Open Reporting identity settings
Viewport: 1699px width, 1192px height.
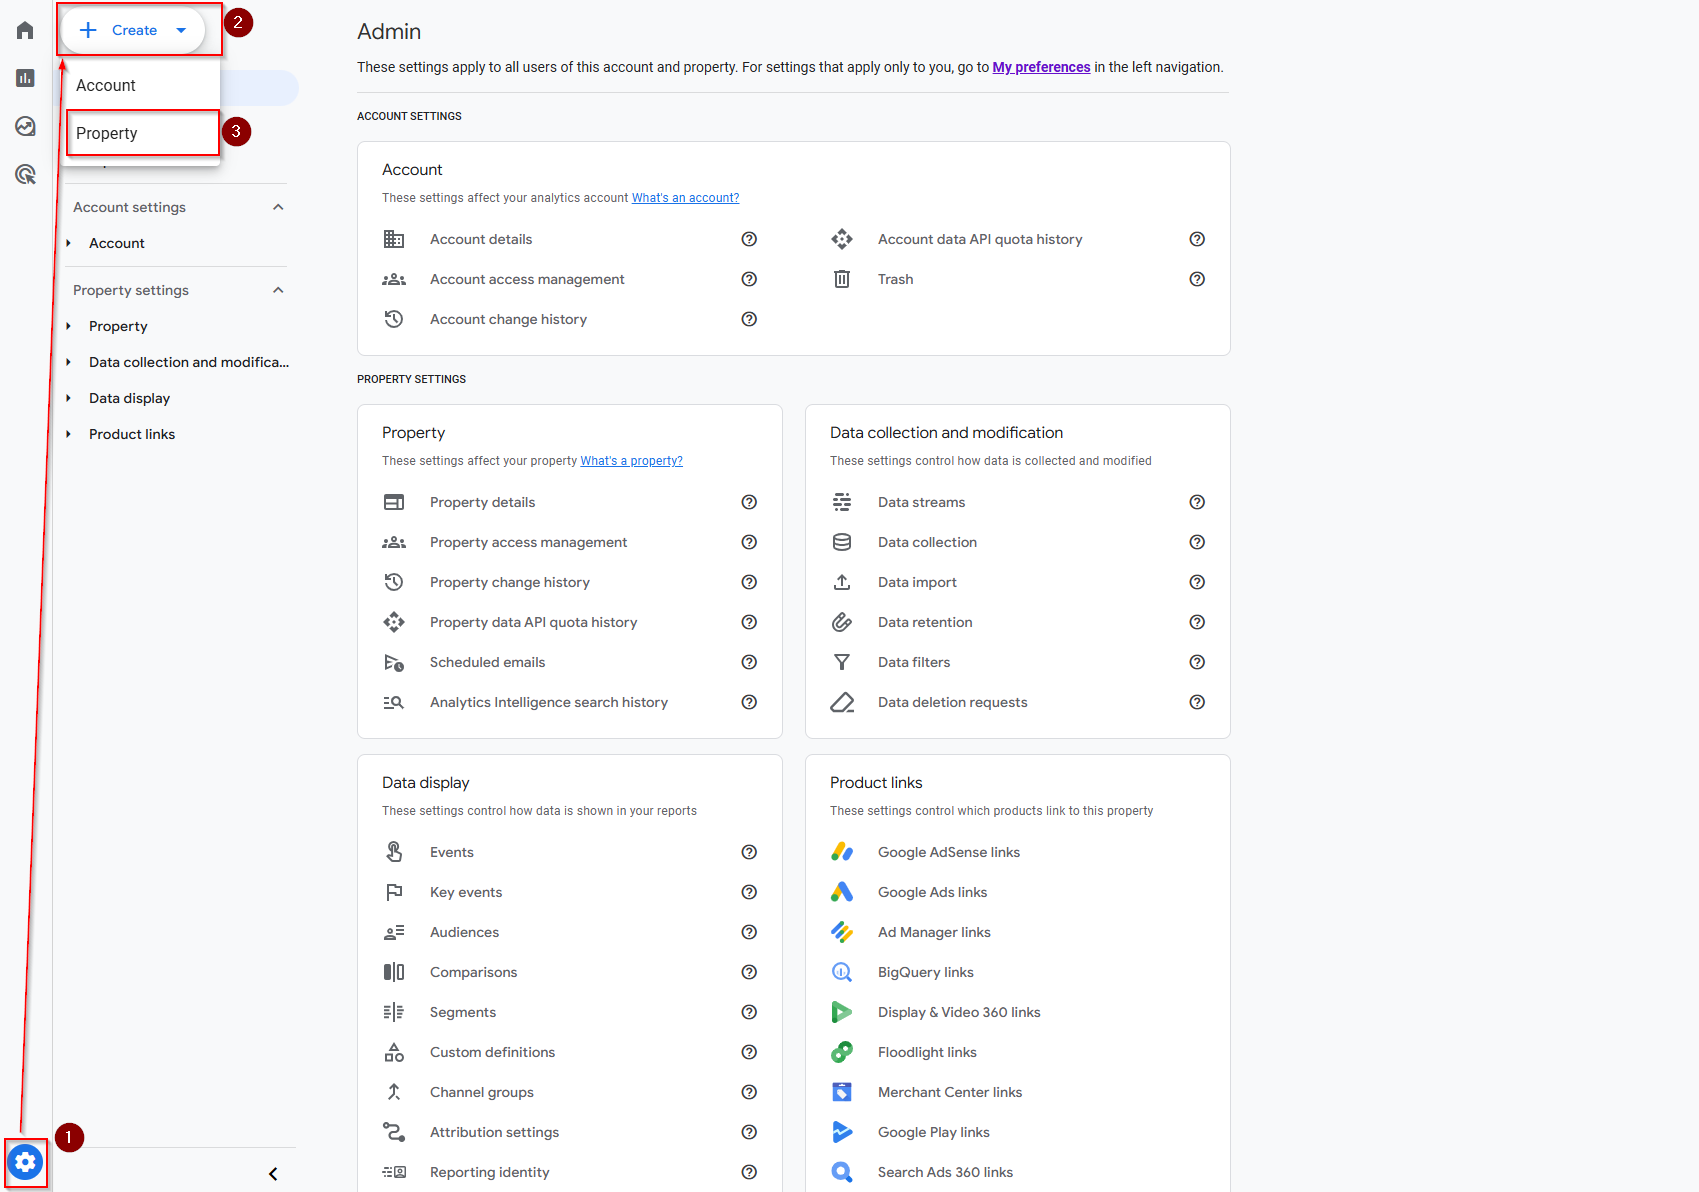point(489,1172)
